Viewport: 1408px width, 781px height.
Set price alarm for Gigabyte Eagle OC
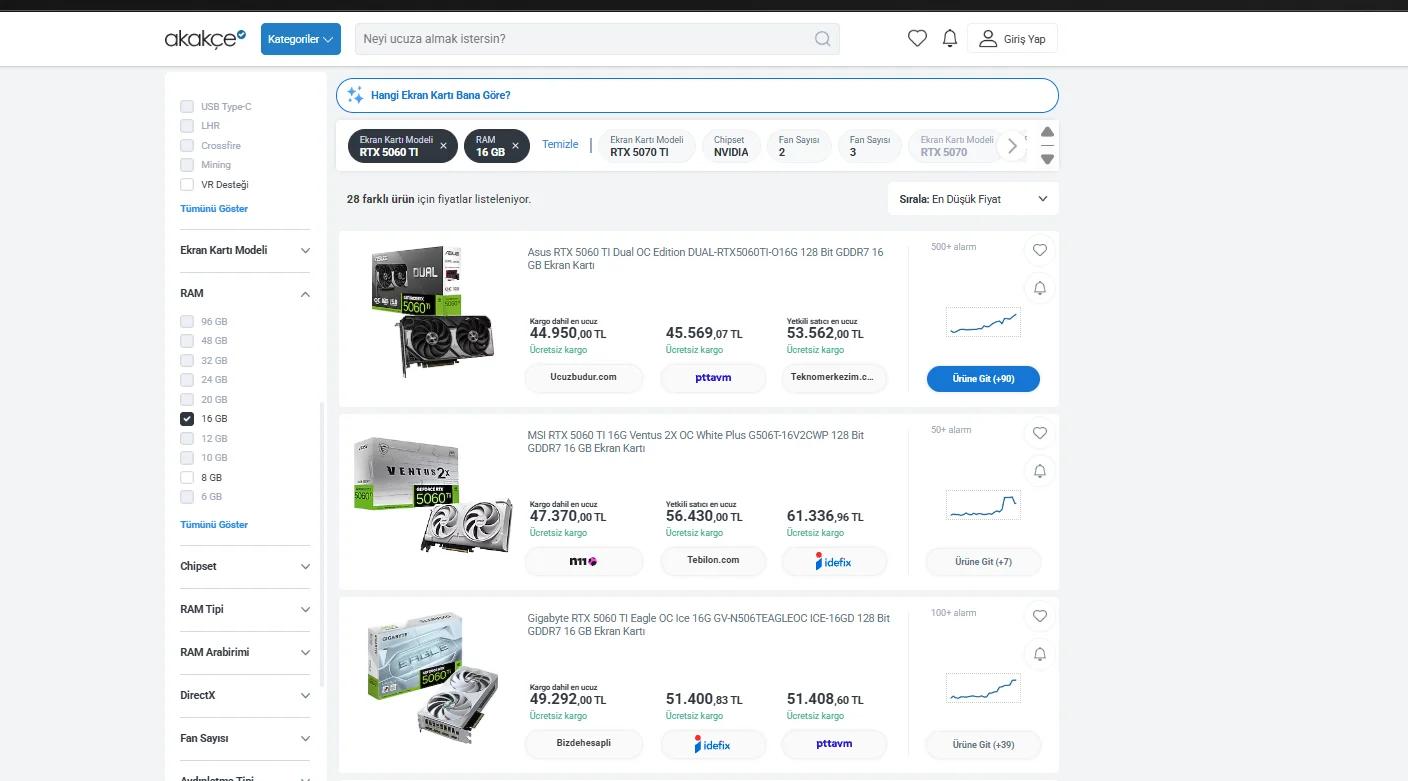[1040, 654]
